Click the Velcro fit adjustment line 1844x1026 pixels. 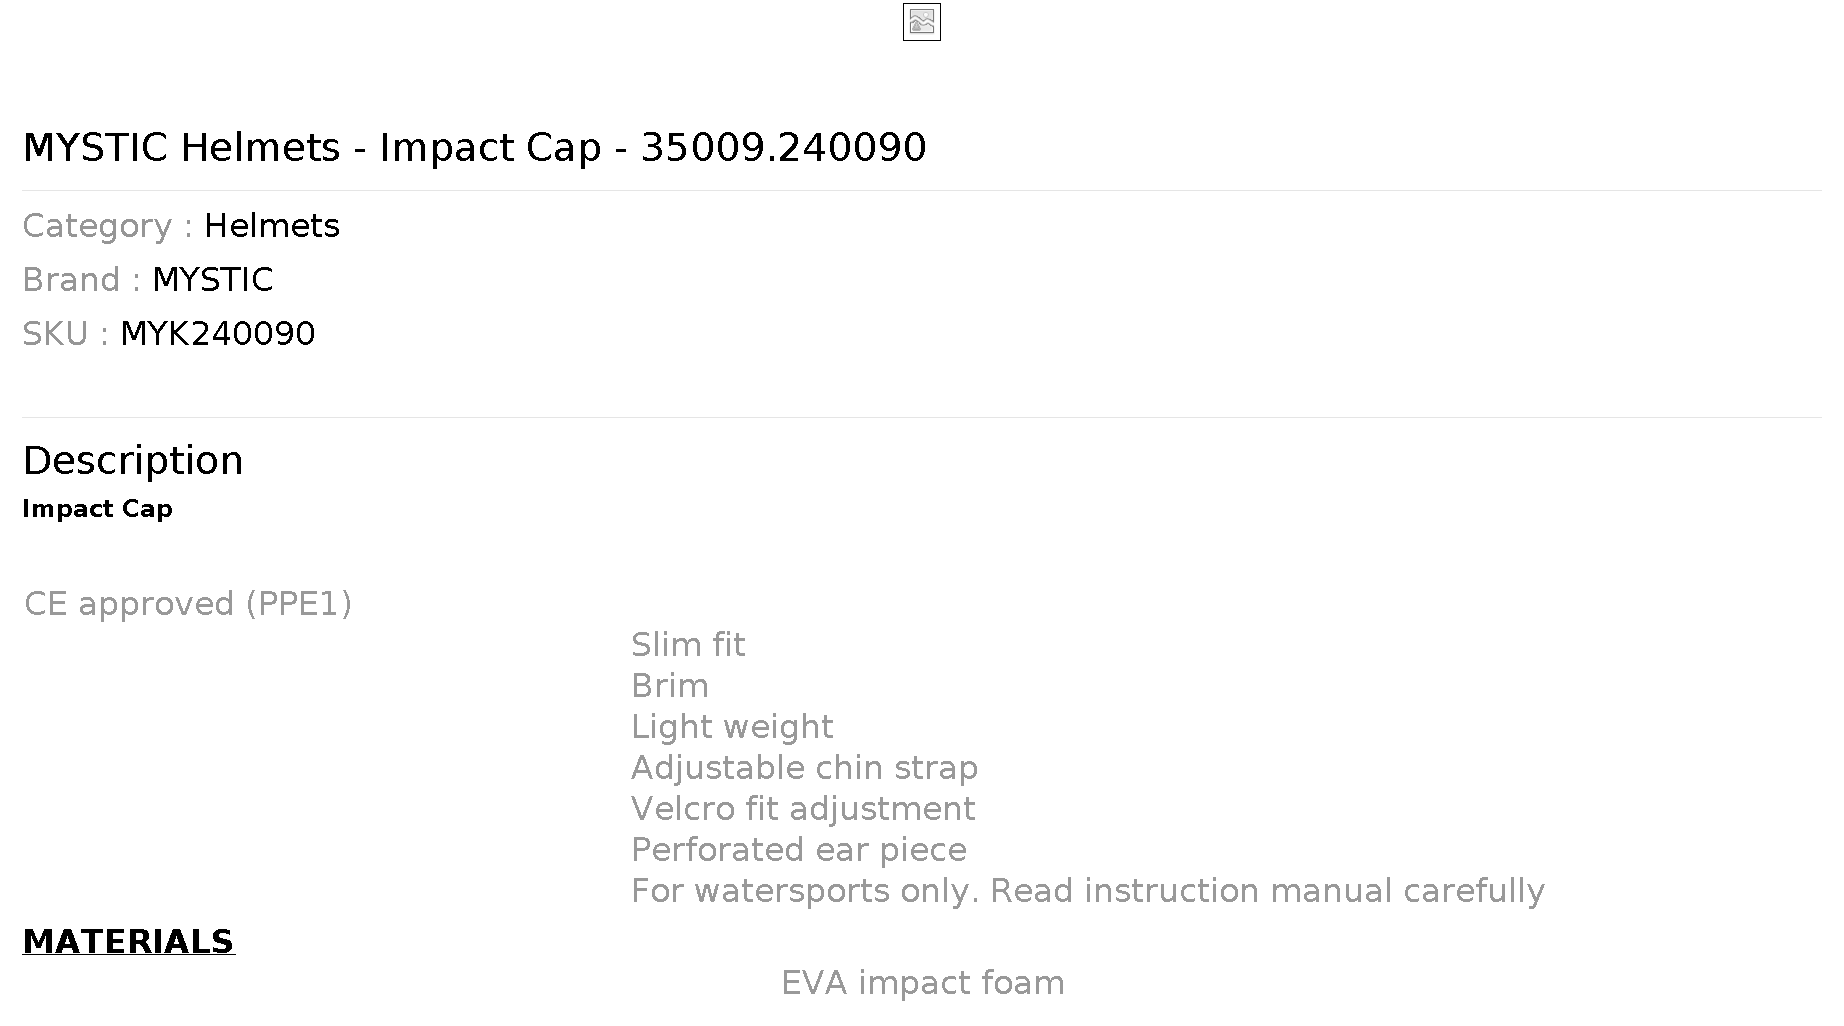pyautogui.click(x=803, y=809)
